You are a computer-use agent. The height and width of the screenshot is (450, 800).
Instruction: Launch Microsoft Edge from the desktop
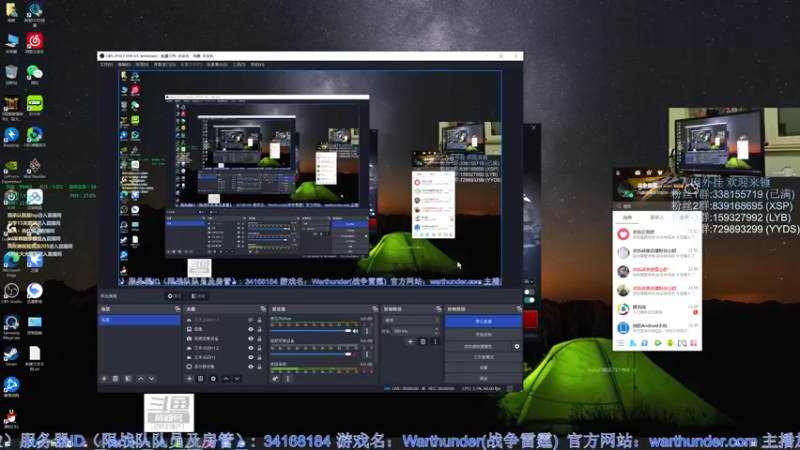(x=11, y=263)
